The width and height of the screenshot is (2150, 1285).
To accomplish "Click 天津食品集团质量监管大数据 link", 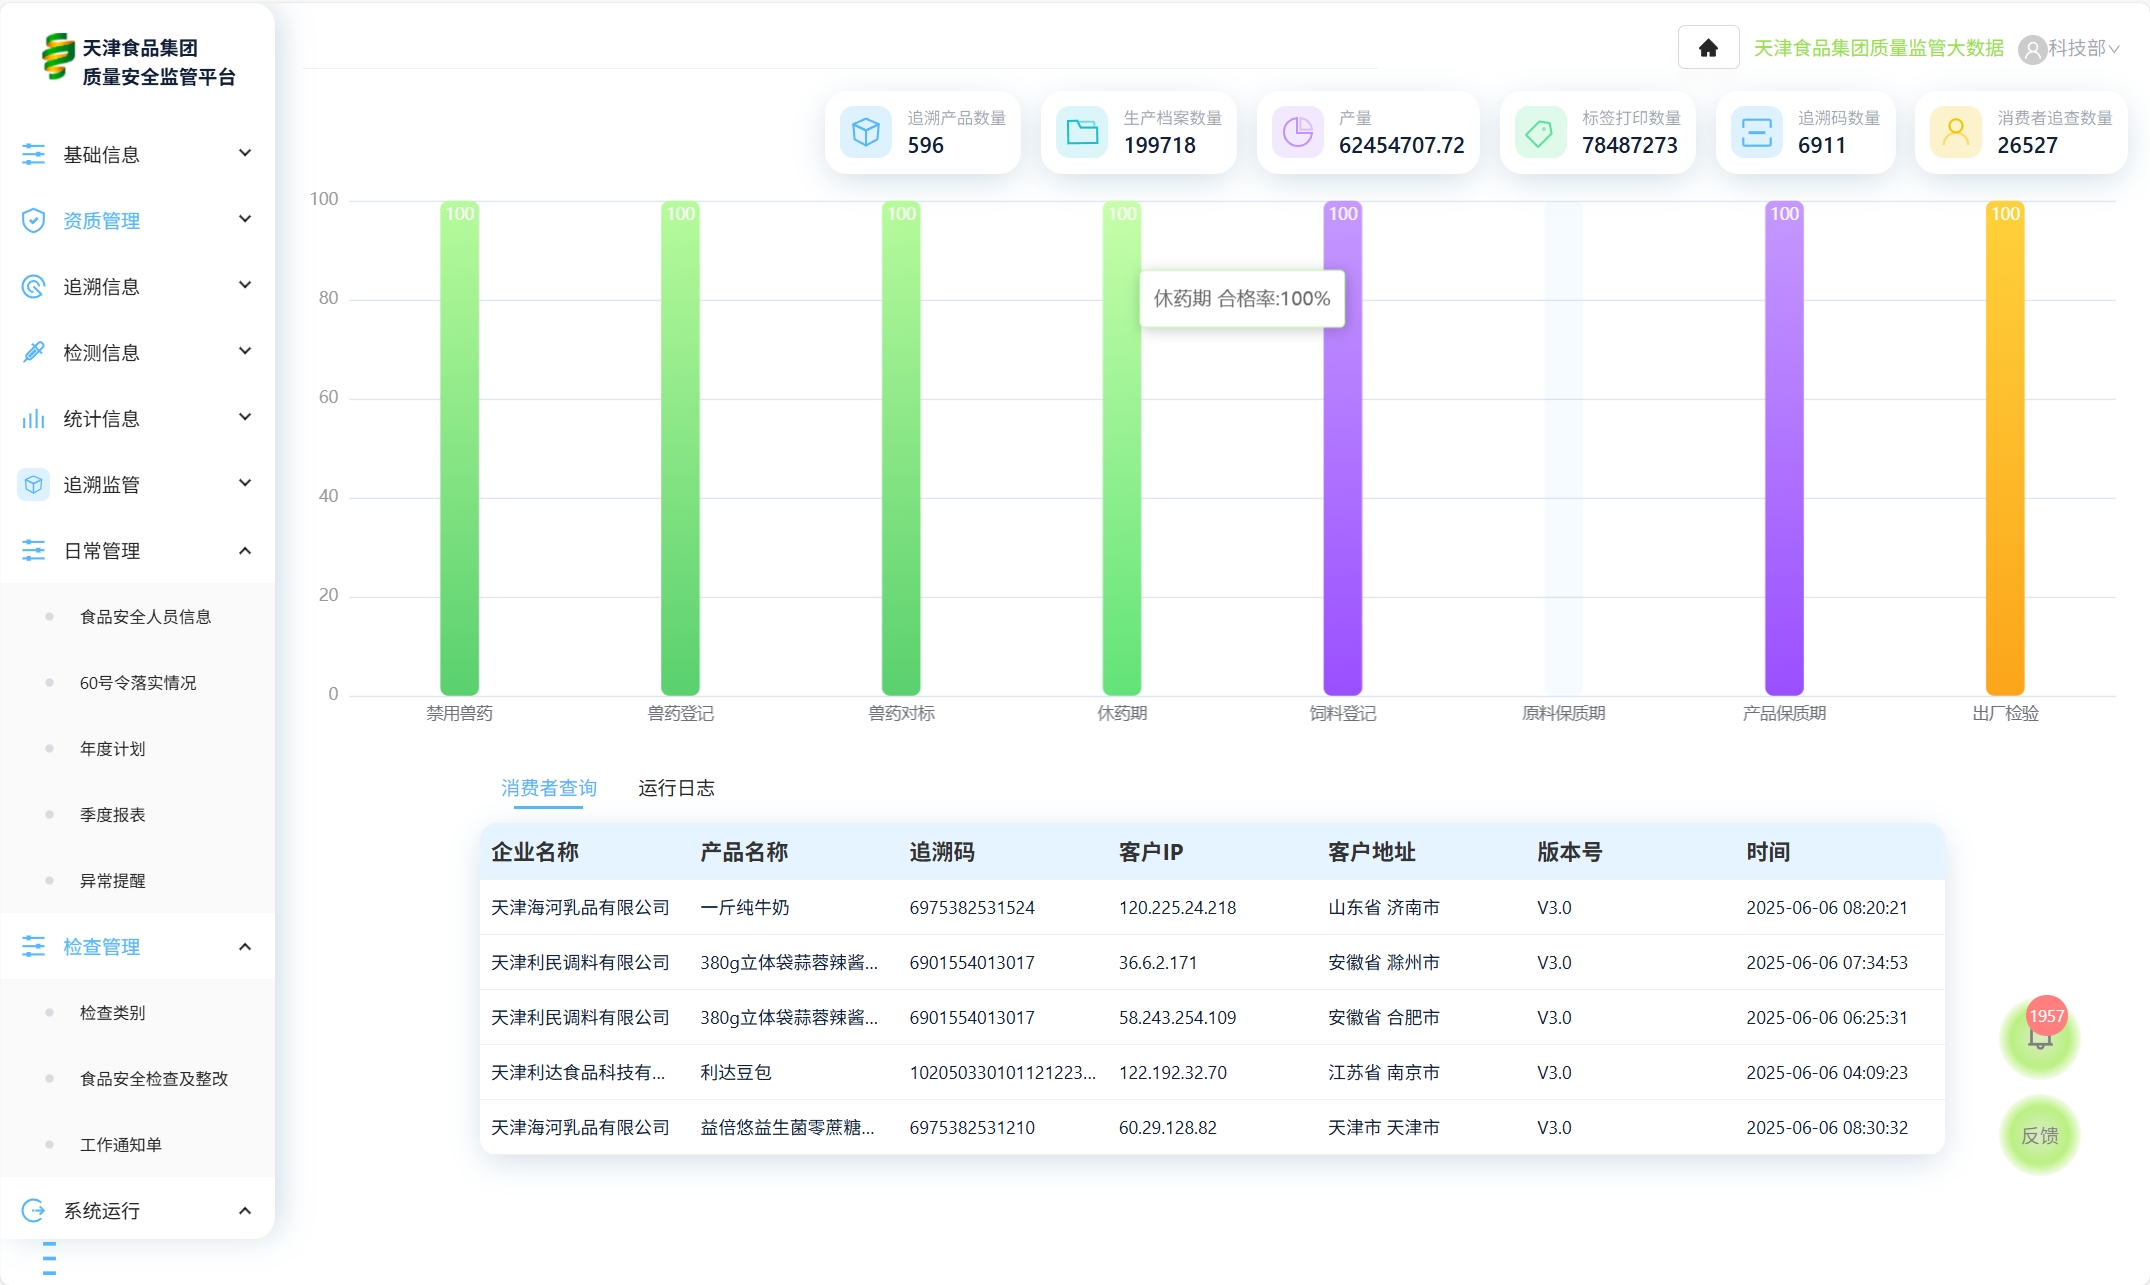I will (x=1879, y=48).
